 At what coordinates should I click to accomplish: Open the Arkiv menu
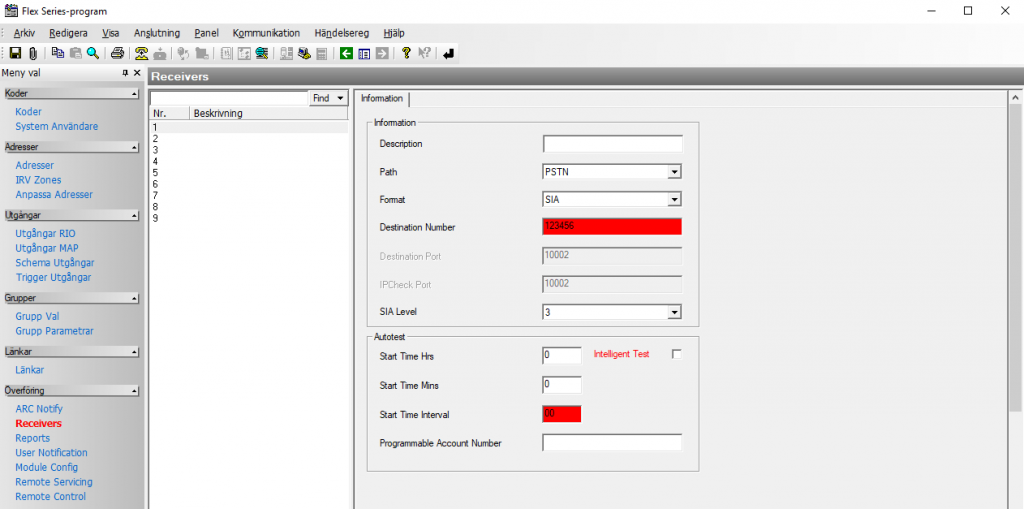24,33
